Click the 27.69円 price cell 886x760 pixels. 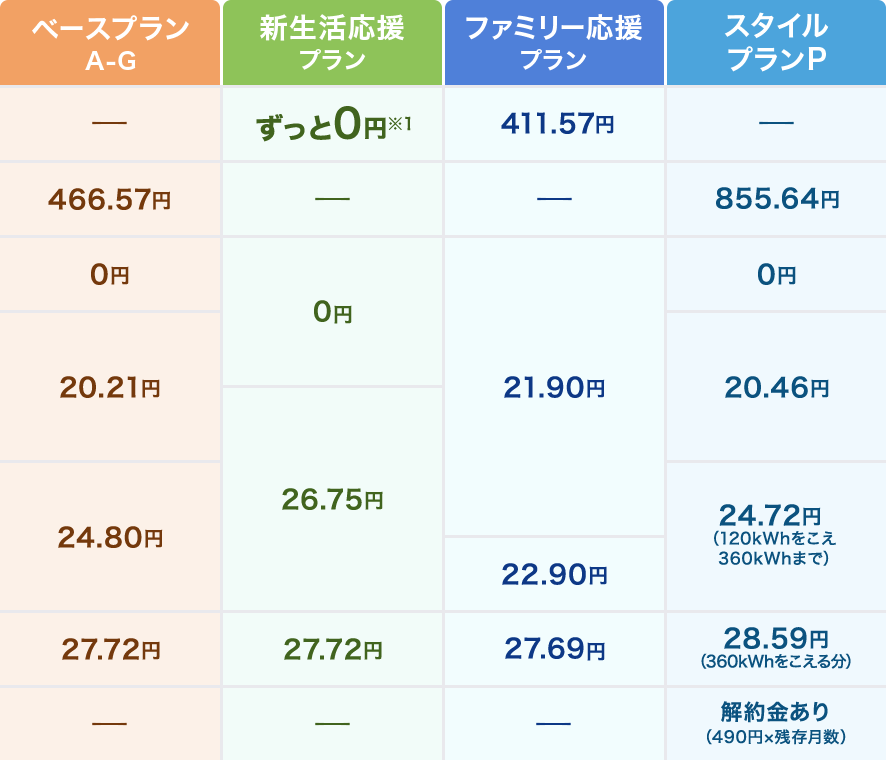[553, 649]
